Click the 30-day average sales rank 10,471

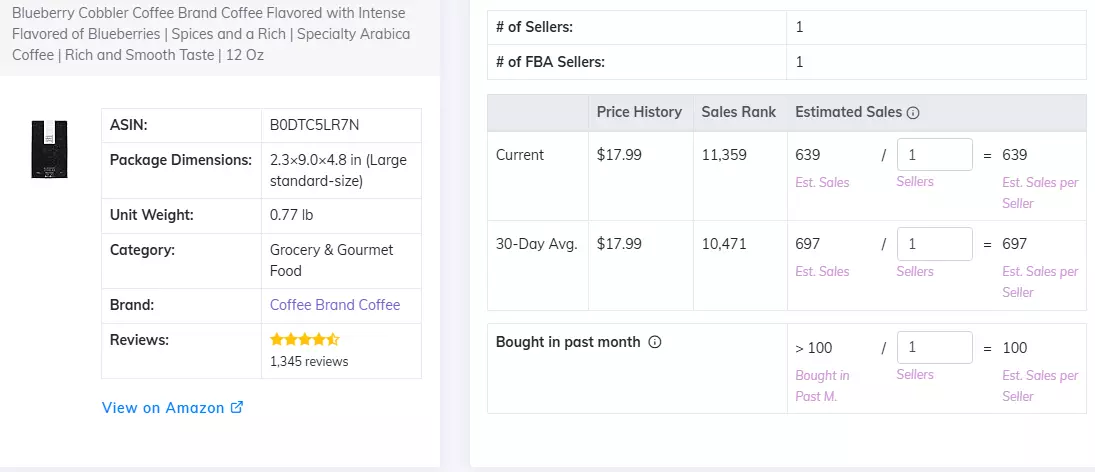click(x=724, y=244)
